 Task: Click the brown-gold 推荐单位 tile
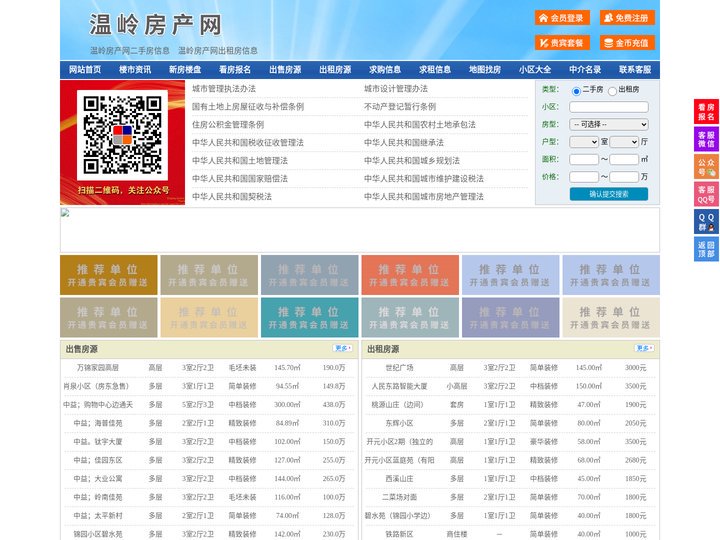[109, 275]
